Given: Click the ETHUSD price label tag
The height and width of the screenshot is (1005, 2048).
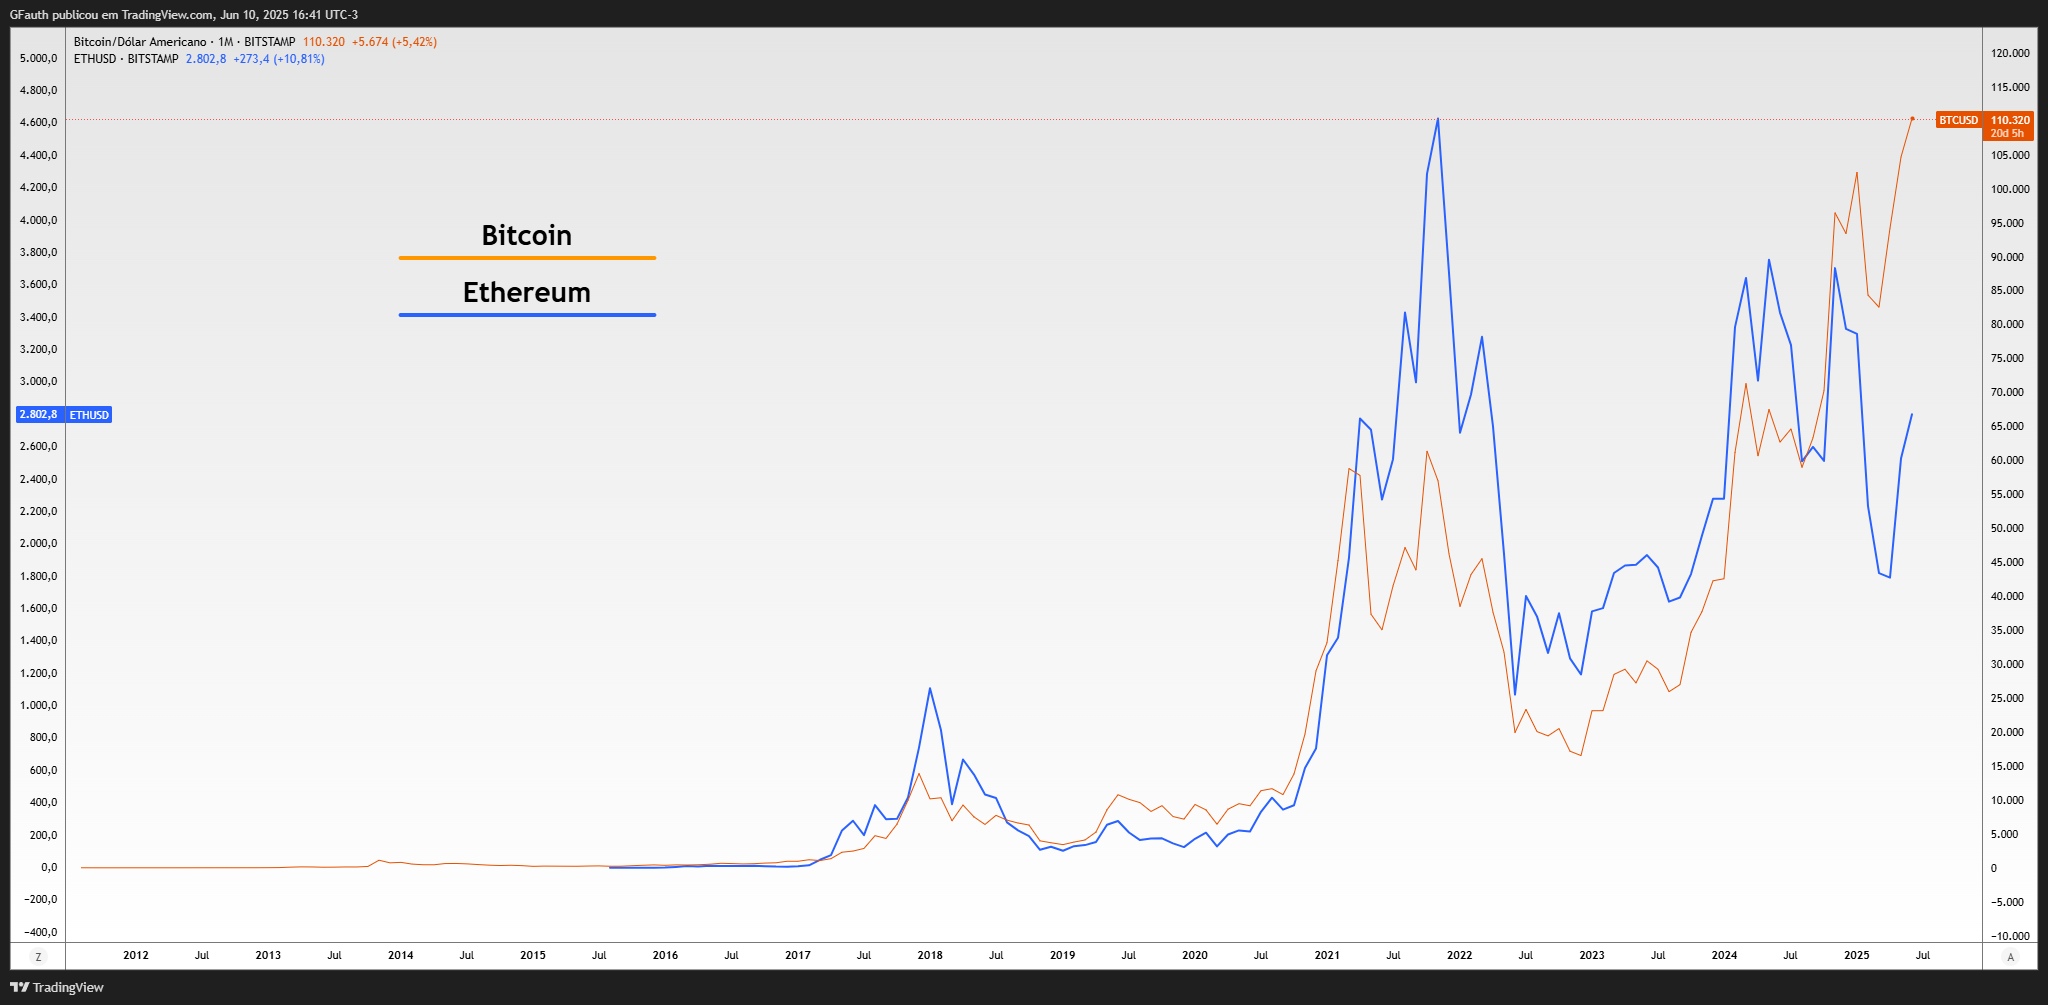Looking at the screenshot, I should point(90,415).
